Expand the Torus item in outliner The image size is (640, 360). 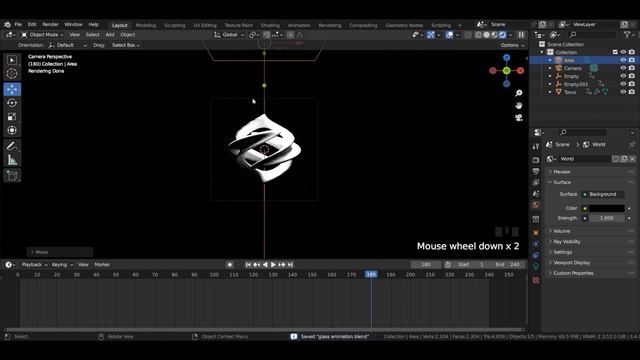point(550,92)
